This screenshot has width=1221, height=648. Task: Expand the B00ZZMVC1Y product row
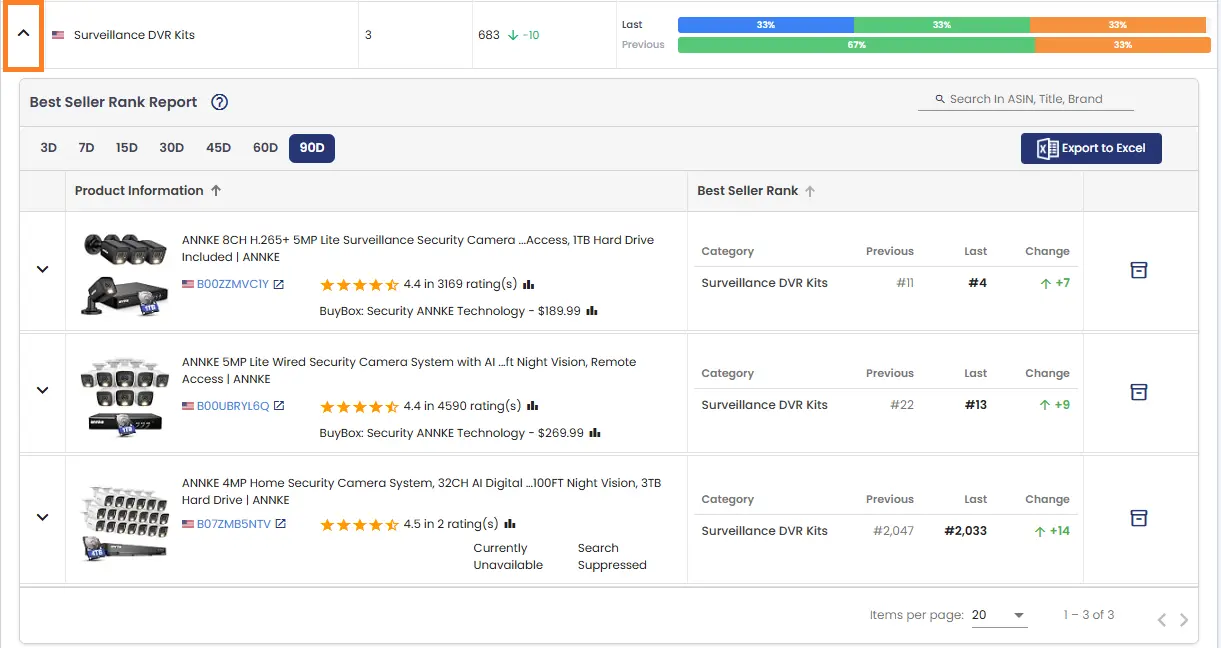click(x=42, y=269)
